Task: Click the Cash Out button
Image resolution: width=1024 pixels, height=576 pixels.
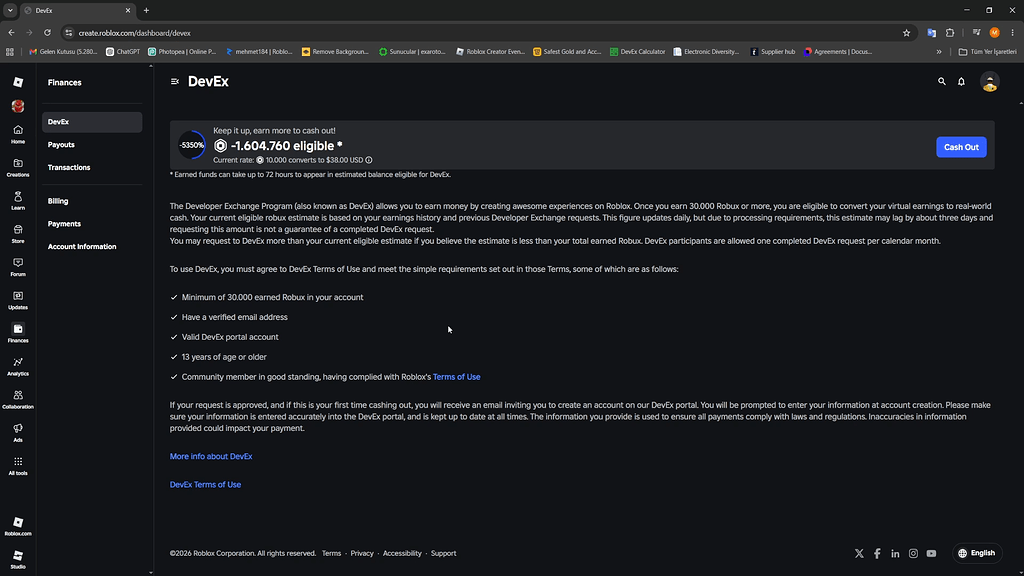Action: pos(961,147)
